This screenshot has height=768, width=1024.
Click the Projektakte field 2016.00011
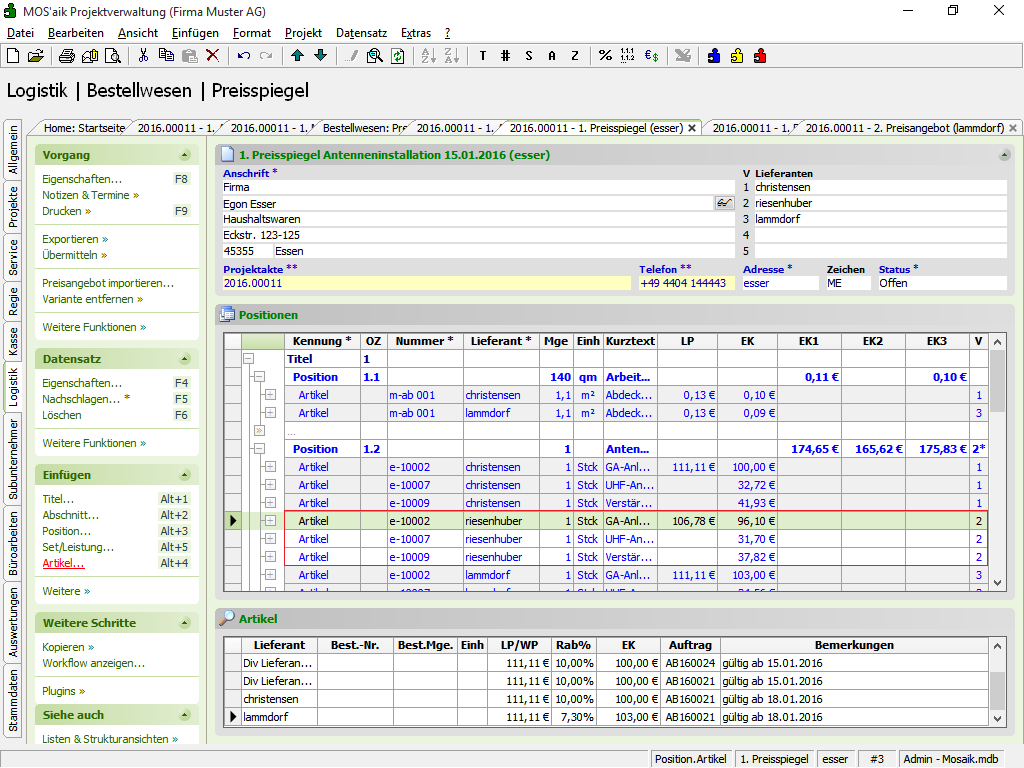(426, 283)
